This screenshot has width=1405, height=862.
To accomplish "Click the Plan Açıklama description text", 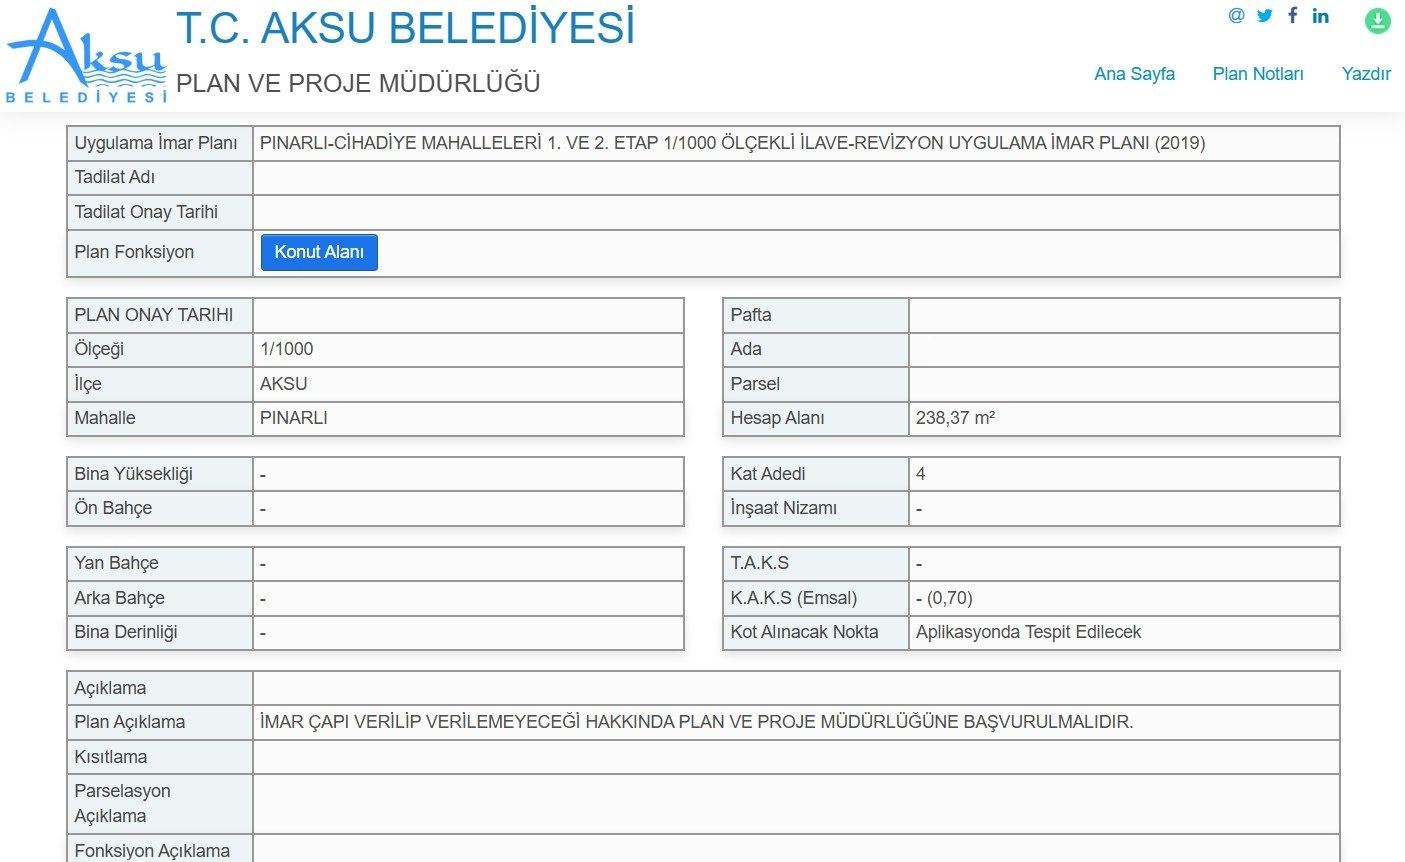I will click(696, 722).
